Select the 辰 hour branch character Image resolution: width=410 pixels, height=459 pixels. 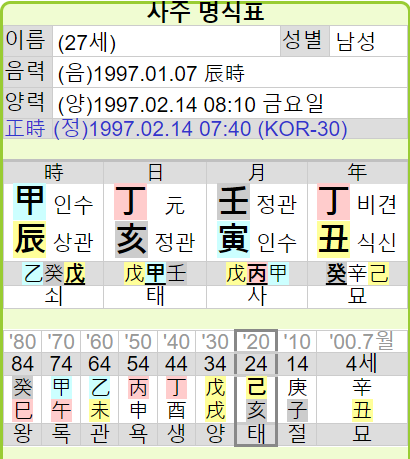(x=29, y=239)
